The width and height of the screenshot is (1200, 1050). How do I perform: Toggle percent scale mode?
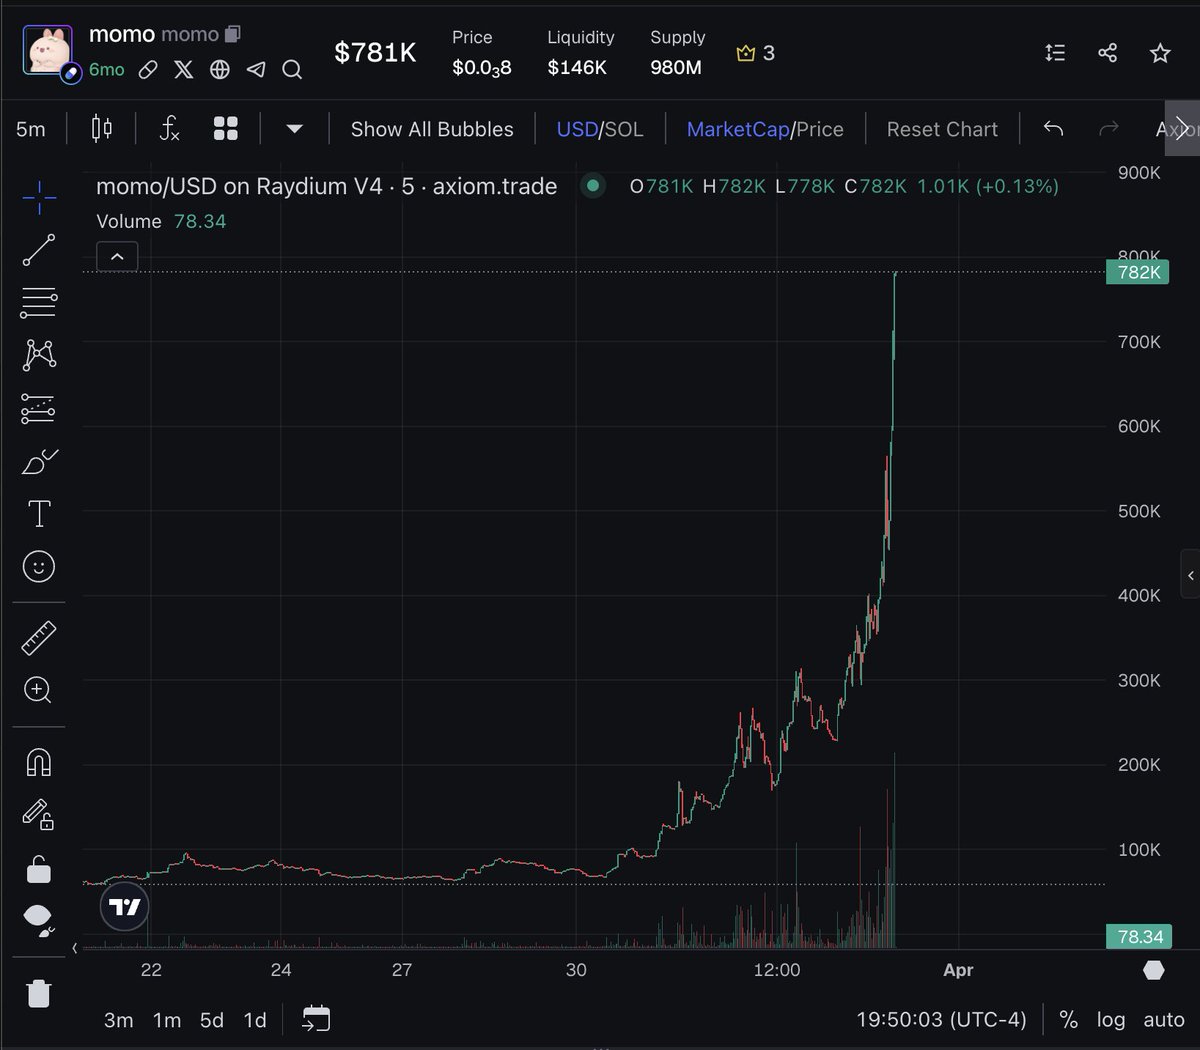pyautogui.click(x=1069, y=1020)
